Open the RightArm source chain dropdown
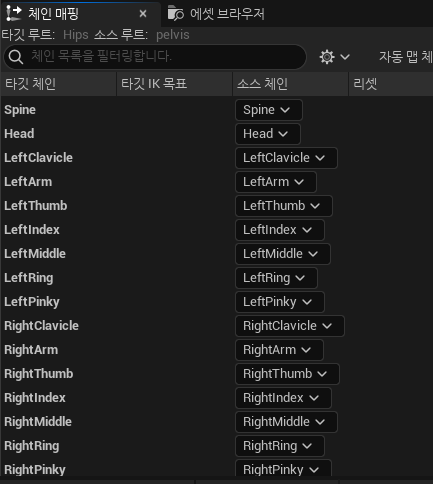This screenshot has height=484, width=433. [x=279, y=350]
